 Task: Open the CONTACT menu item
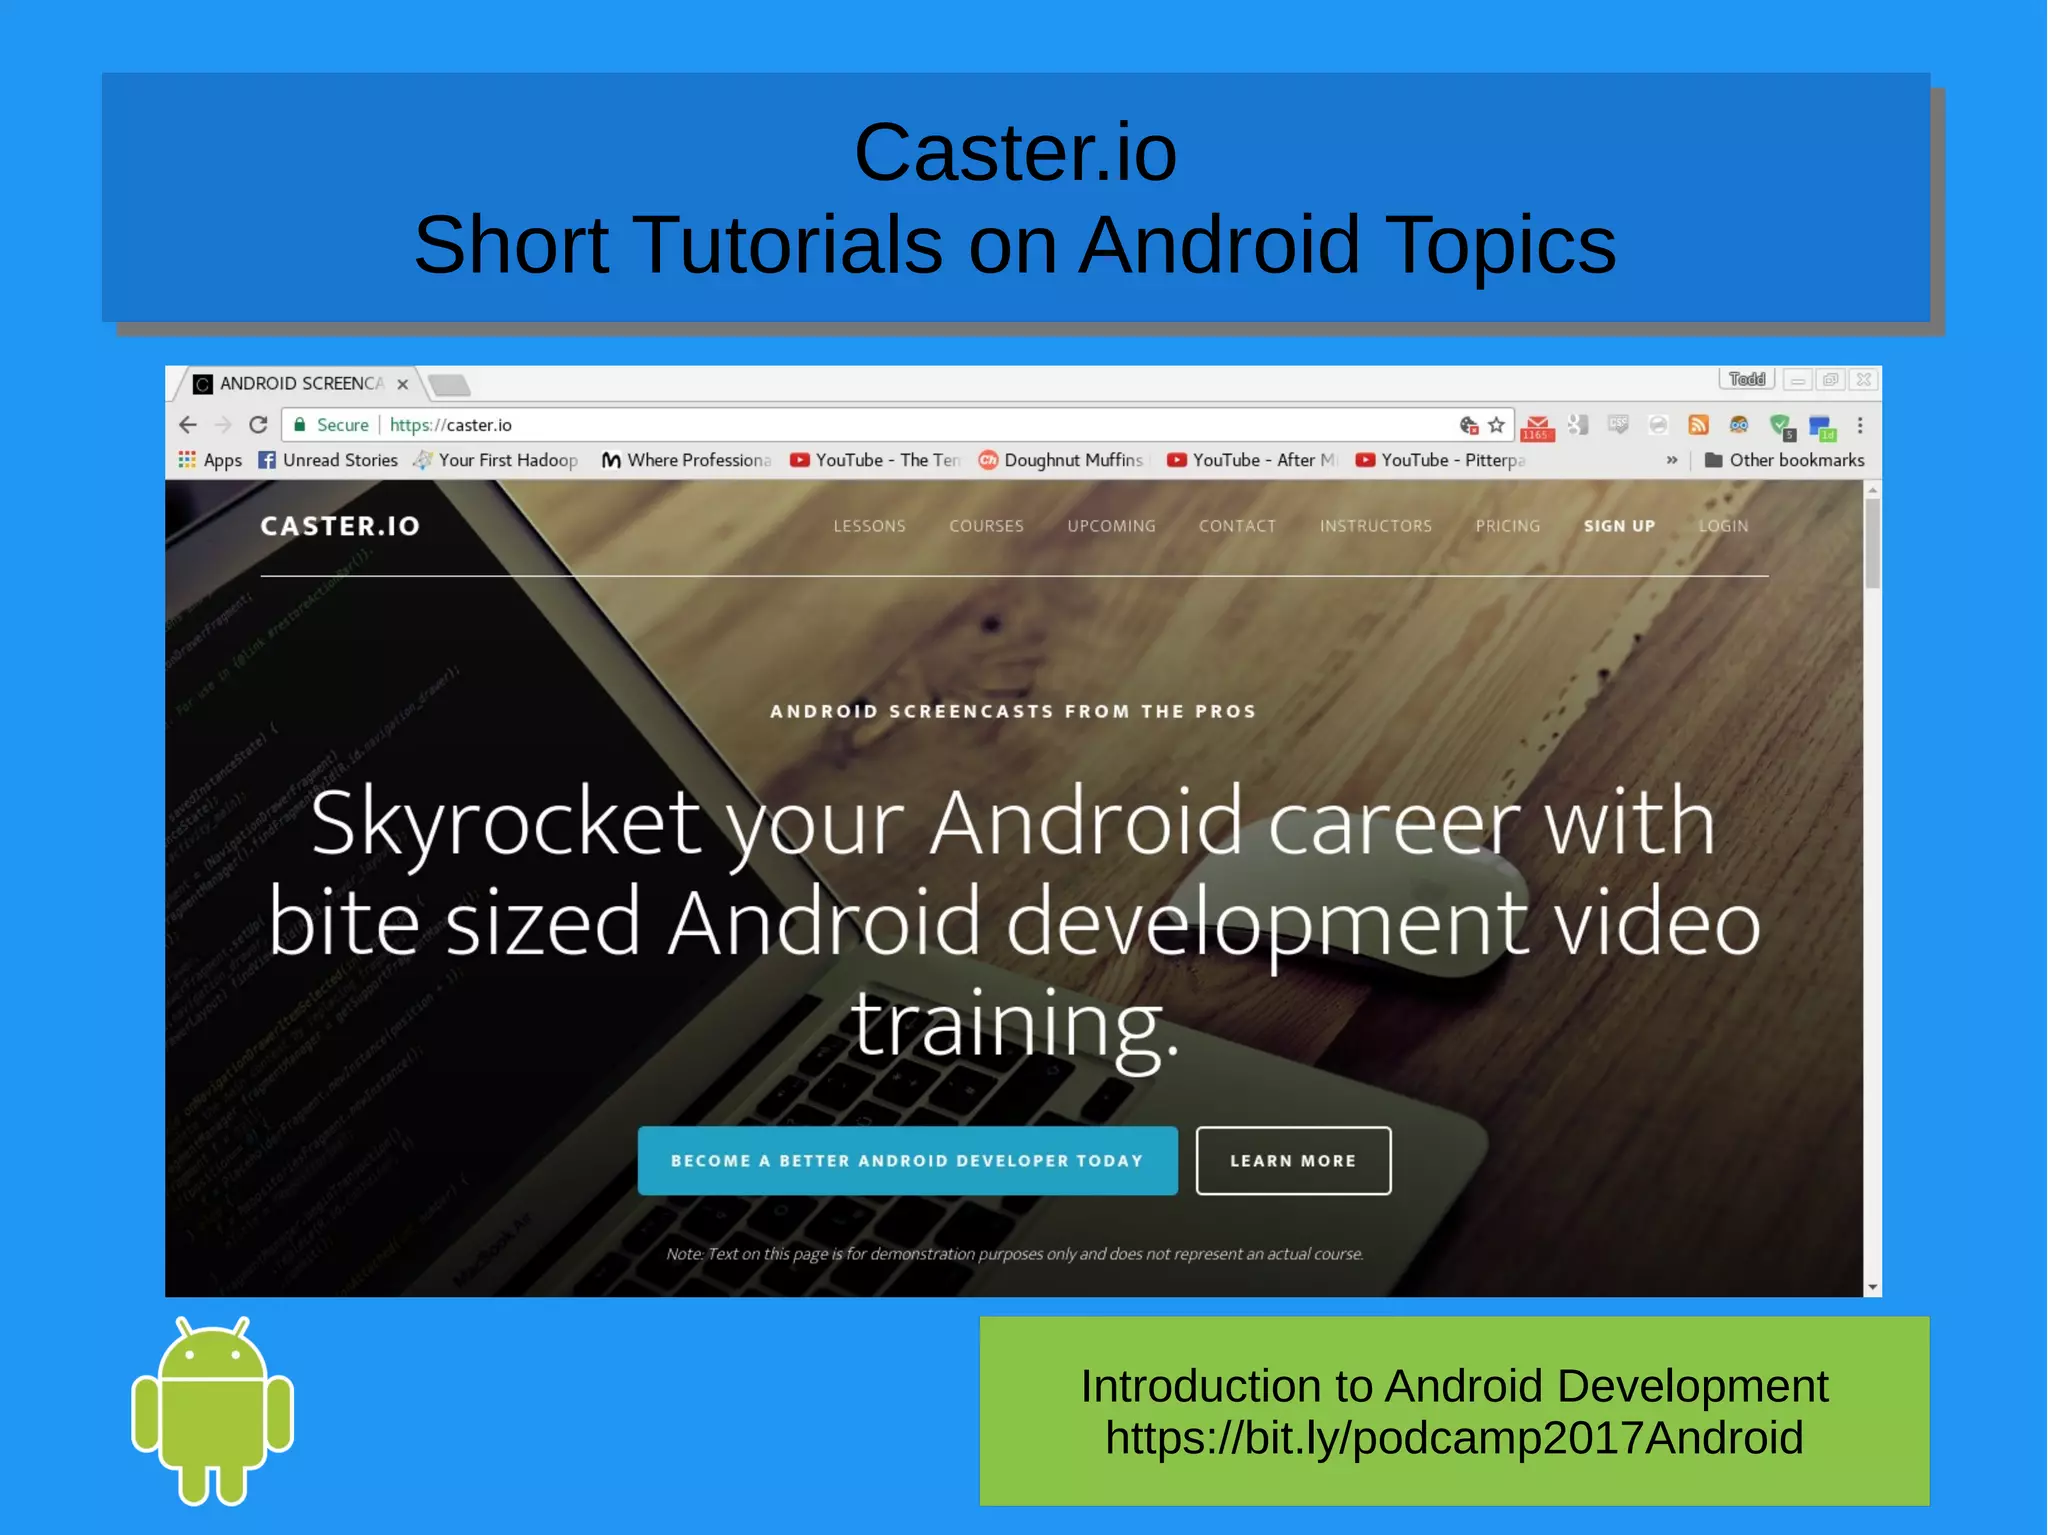[1237, 526]
